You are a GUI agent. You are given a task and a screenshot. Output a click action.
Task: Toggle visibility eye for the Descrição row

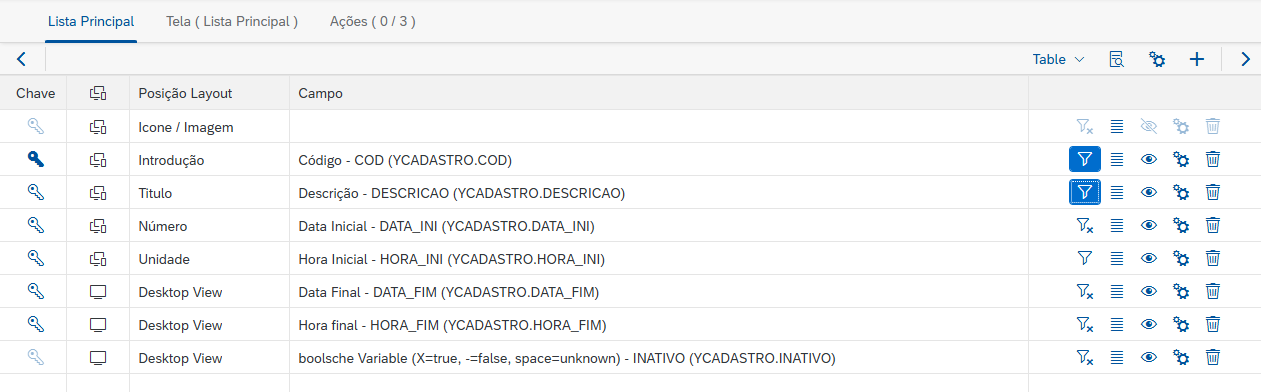[x=1149, y=192]
